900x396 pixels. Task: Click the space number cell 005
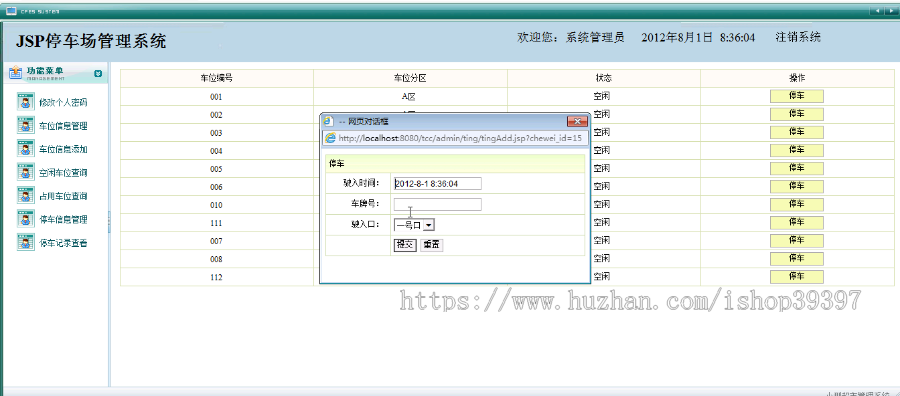point(216,169)
